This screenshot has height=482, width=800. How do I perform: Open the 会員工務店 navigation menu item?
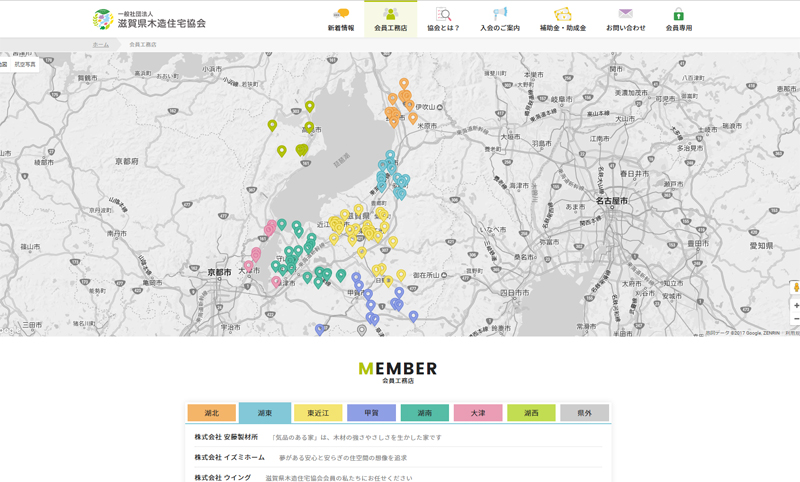point(390,19)
